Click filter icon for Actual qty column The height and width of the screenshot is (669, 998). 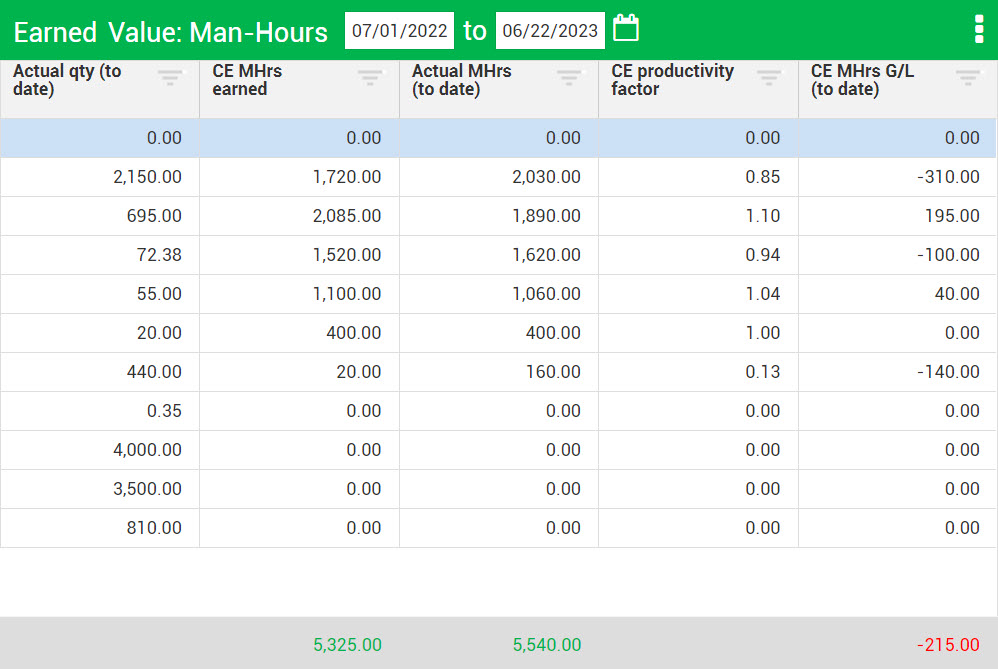170,76
